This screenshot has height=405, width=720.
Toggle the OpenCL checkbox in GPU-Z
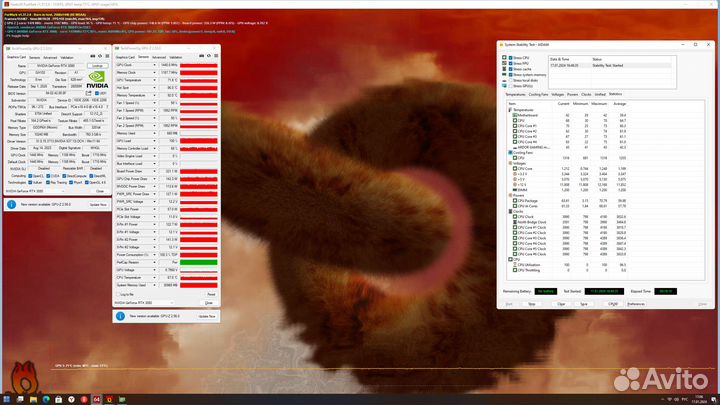point(30,176)
